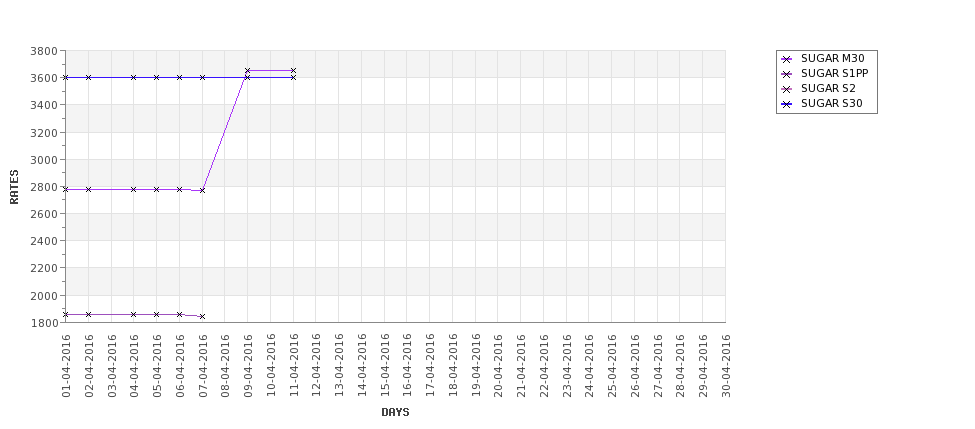Image resolution: width=975 pixels, height=429 pixels.
Task: Click the DAYS axis title
Action: (395, 412)
